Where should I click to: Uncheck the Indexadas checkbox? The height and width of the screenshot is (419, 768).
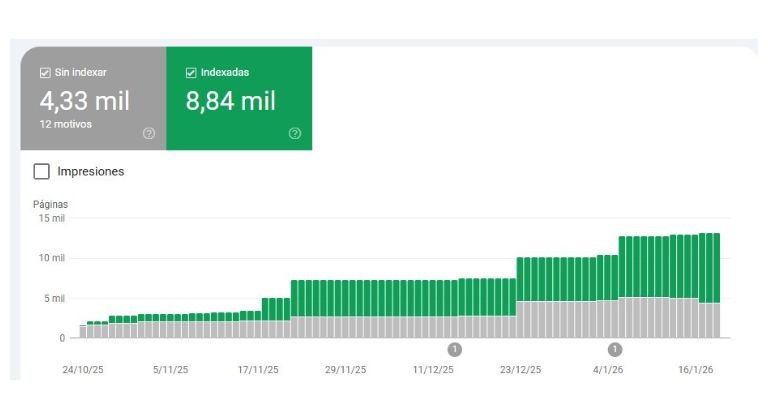point(191,73)
